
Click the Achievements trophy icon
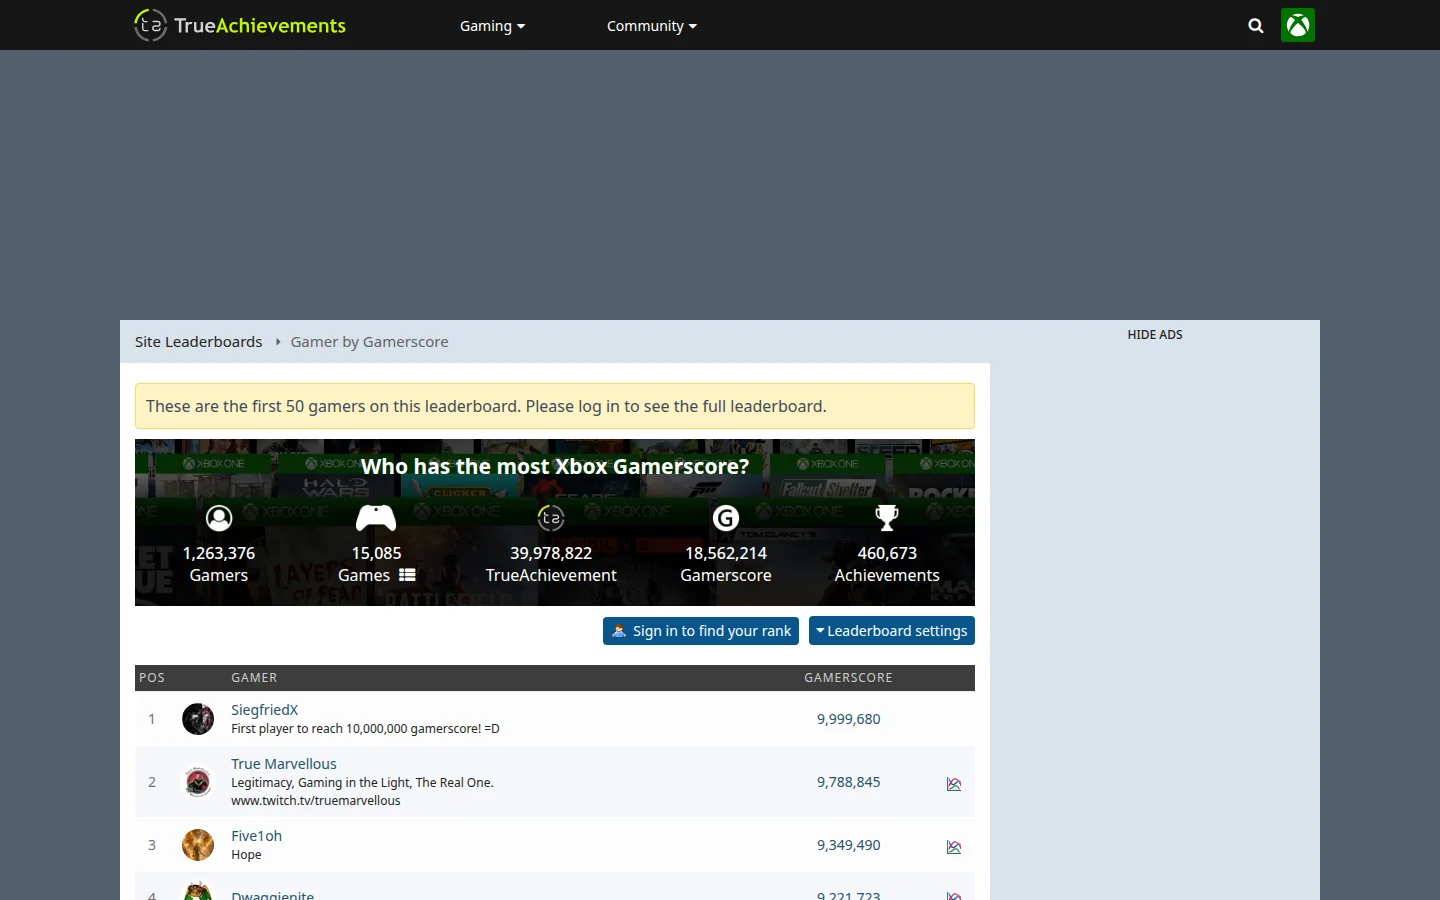(x=887, y=518)
